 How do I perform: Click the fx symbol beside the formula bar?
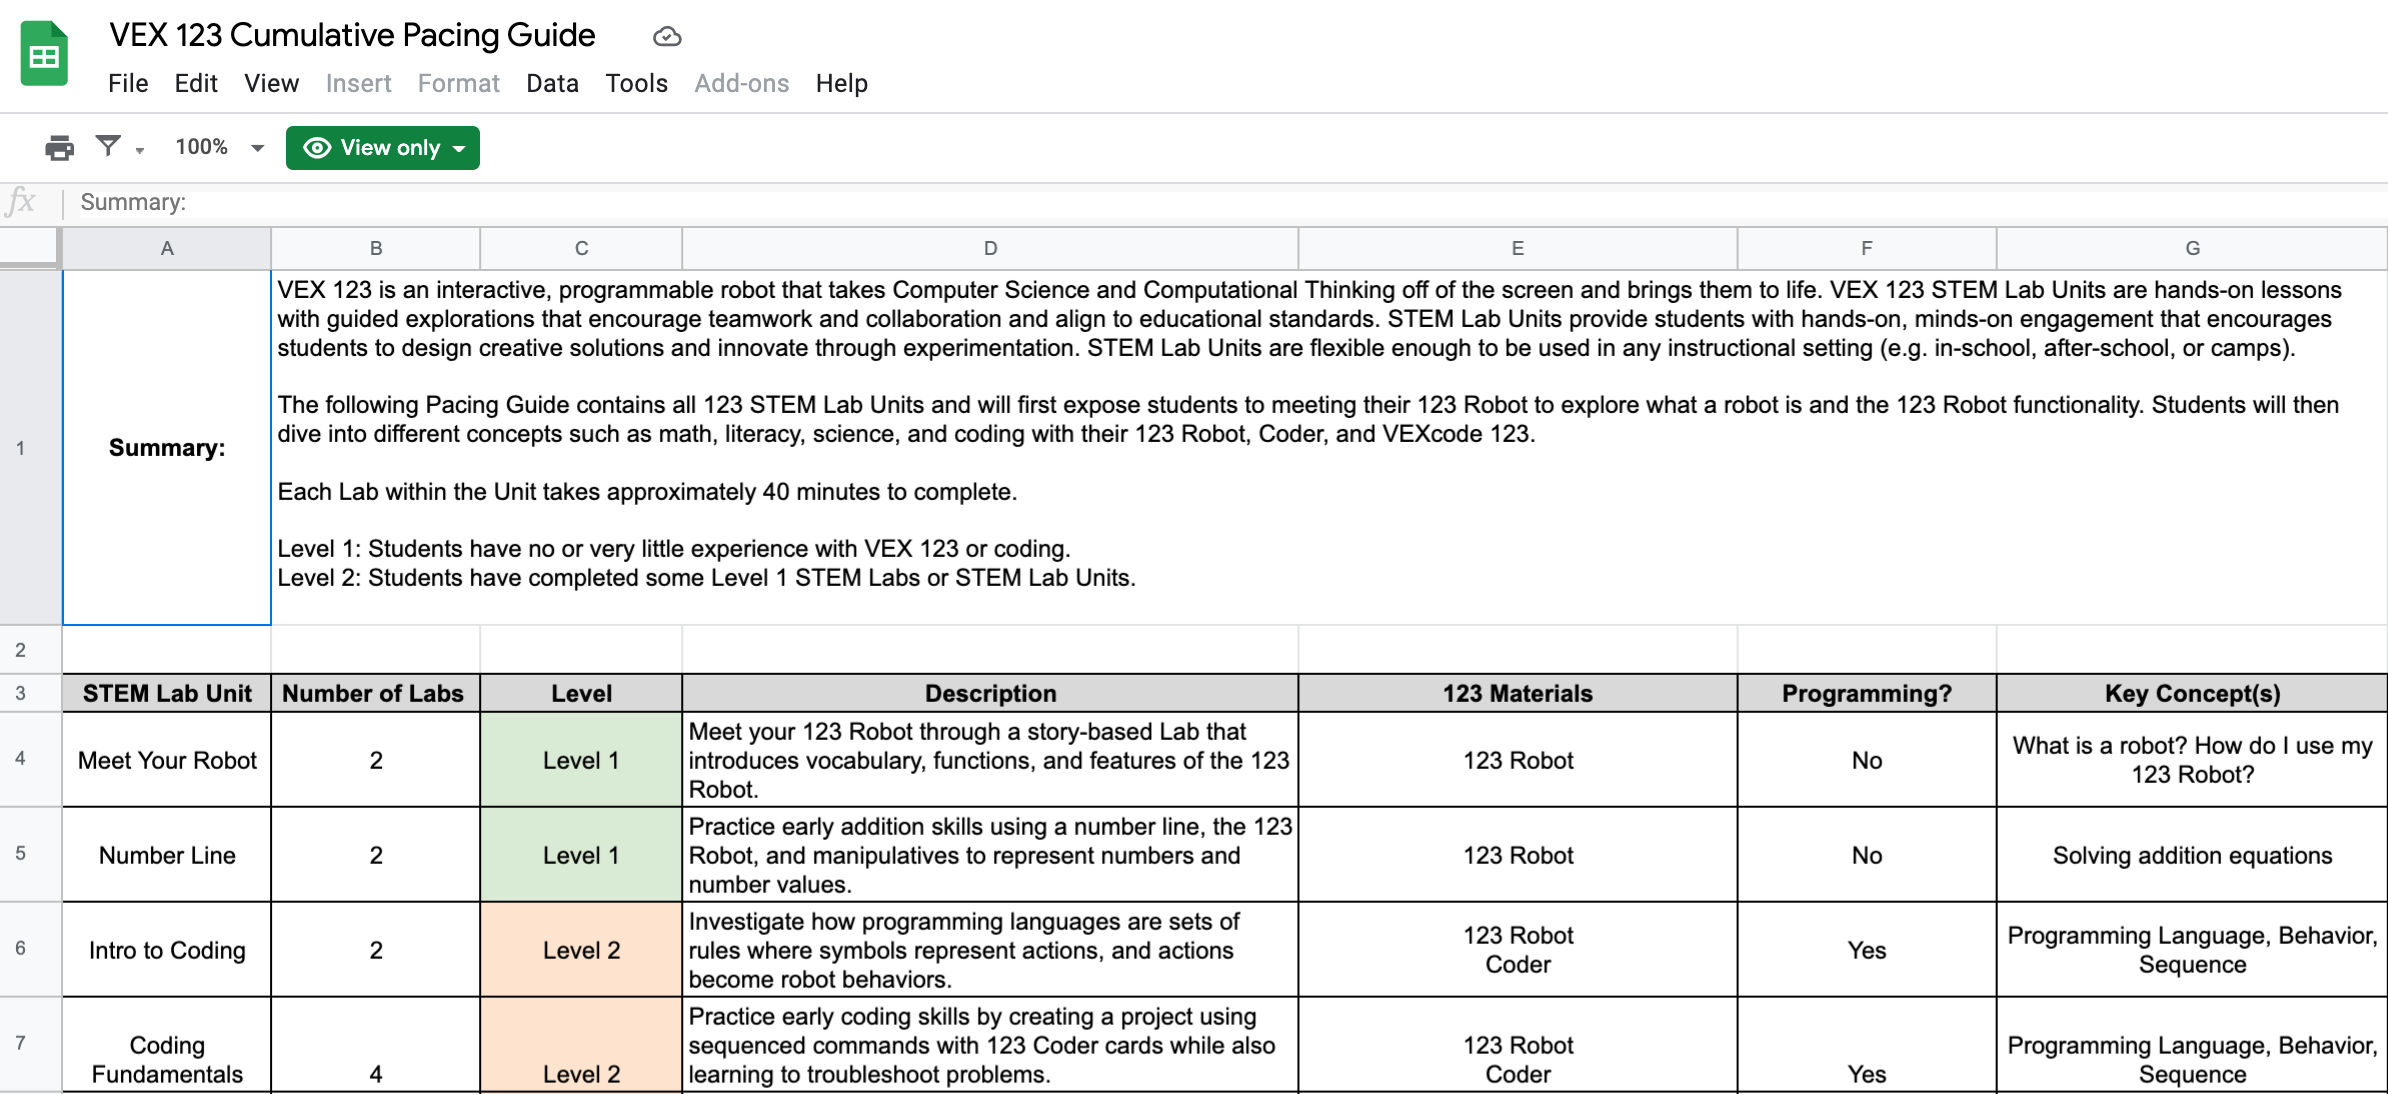pyautogui.click(x=22, y=201)
